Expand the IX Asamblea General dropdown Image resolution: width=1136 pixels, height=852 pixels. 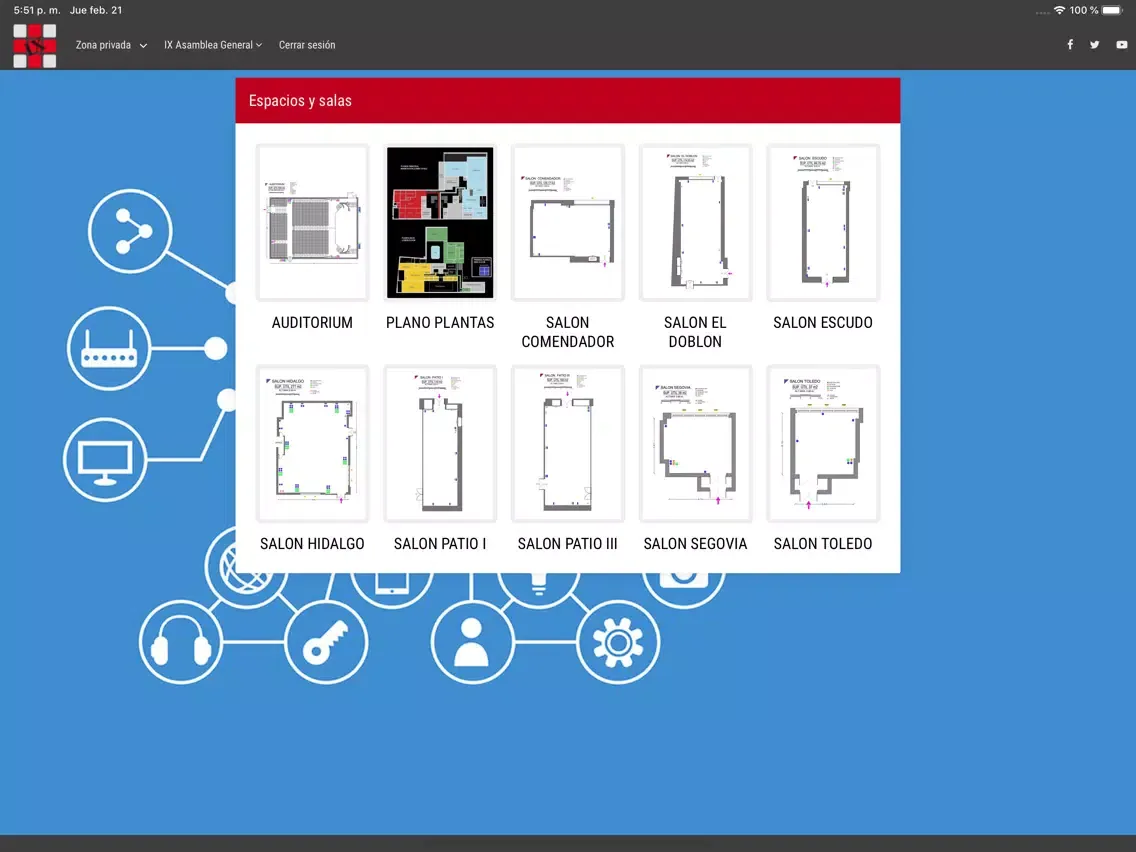point(213,45)
